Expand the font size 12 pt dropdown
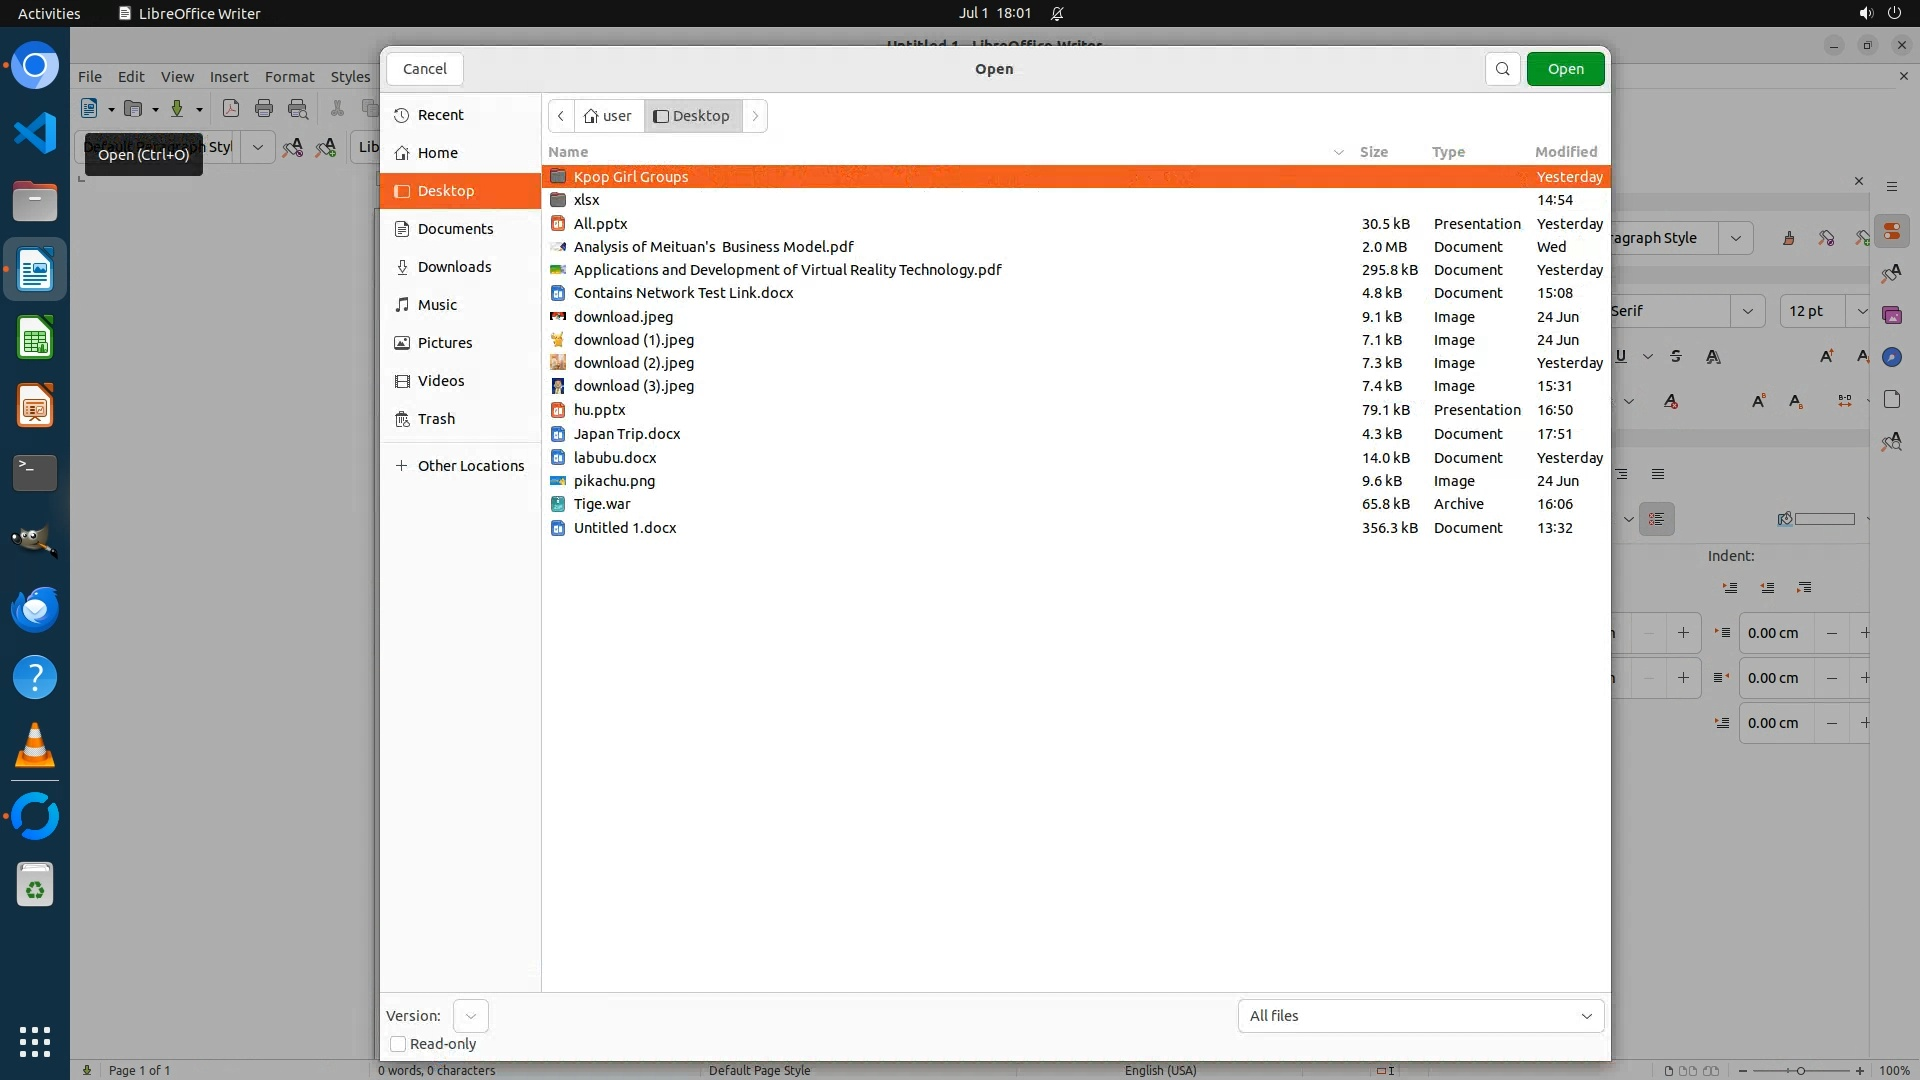This screenshot has height=1080, width=1920. (x=1860, y=311)
